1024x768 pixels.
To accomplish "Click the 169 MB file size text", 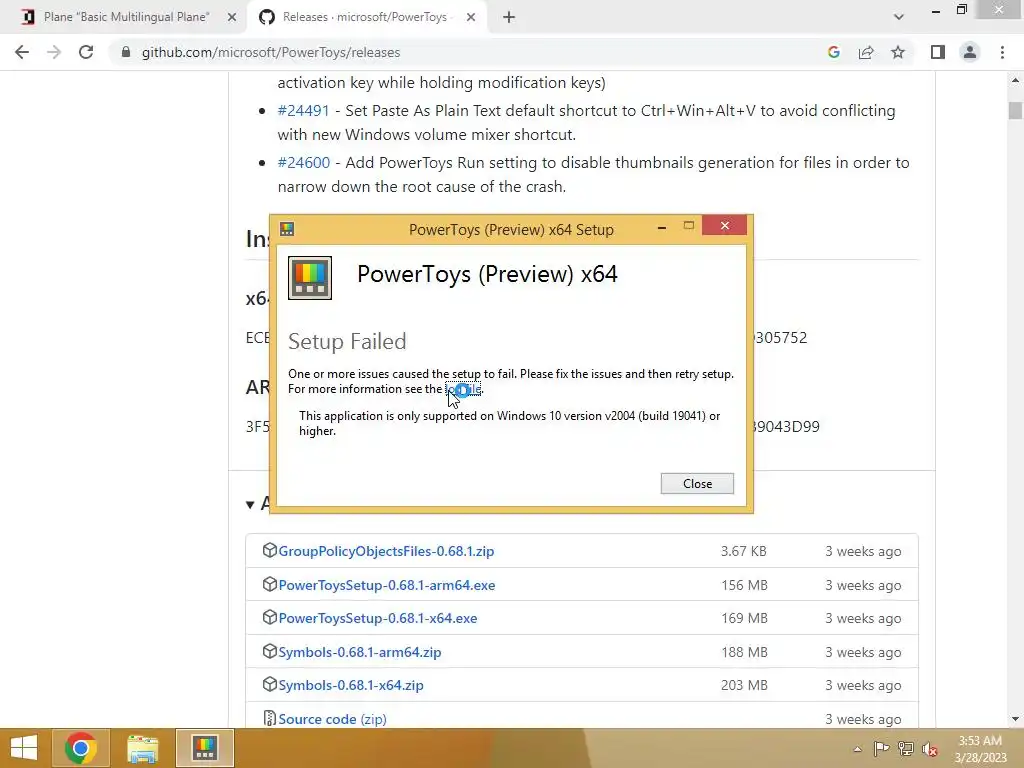I will coord(744,618).
